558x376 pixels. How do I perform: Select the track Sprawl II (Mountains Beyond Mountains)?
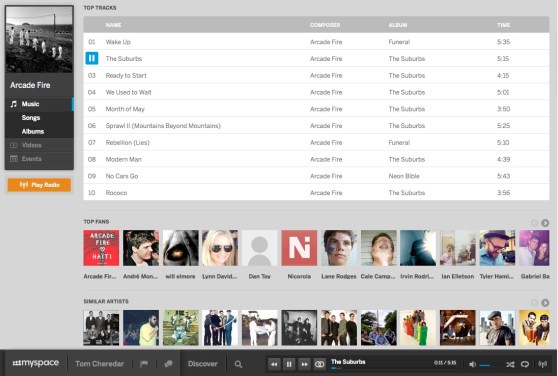(316, 126)
